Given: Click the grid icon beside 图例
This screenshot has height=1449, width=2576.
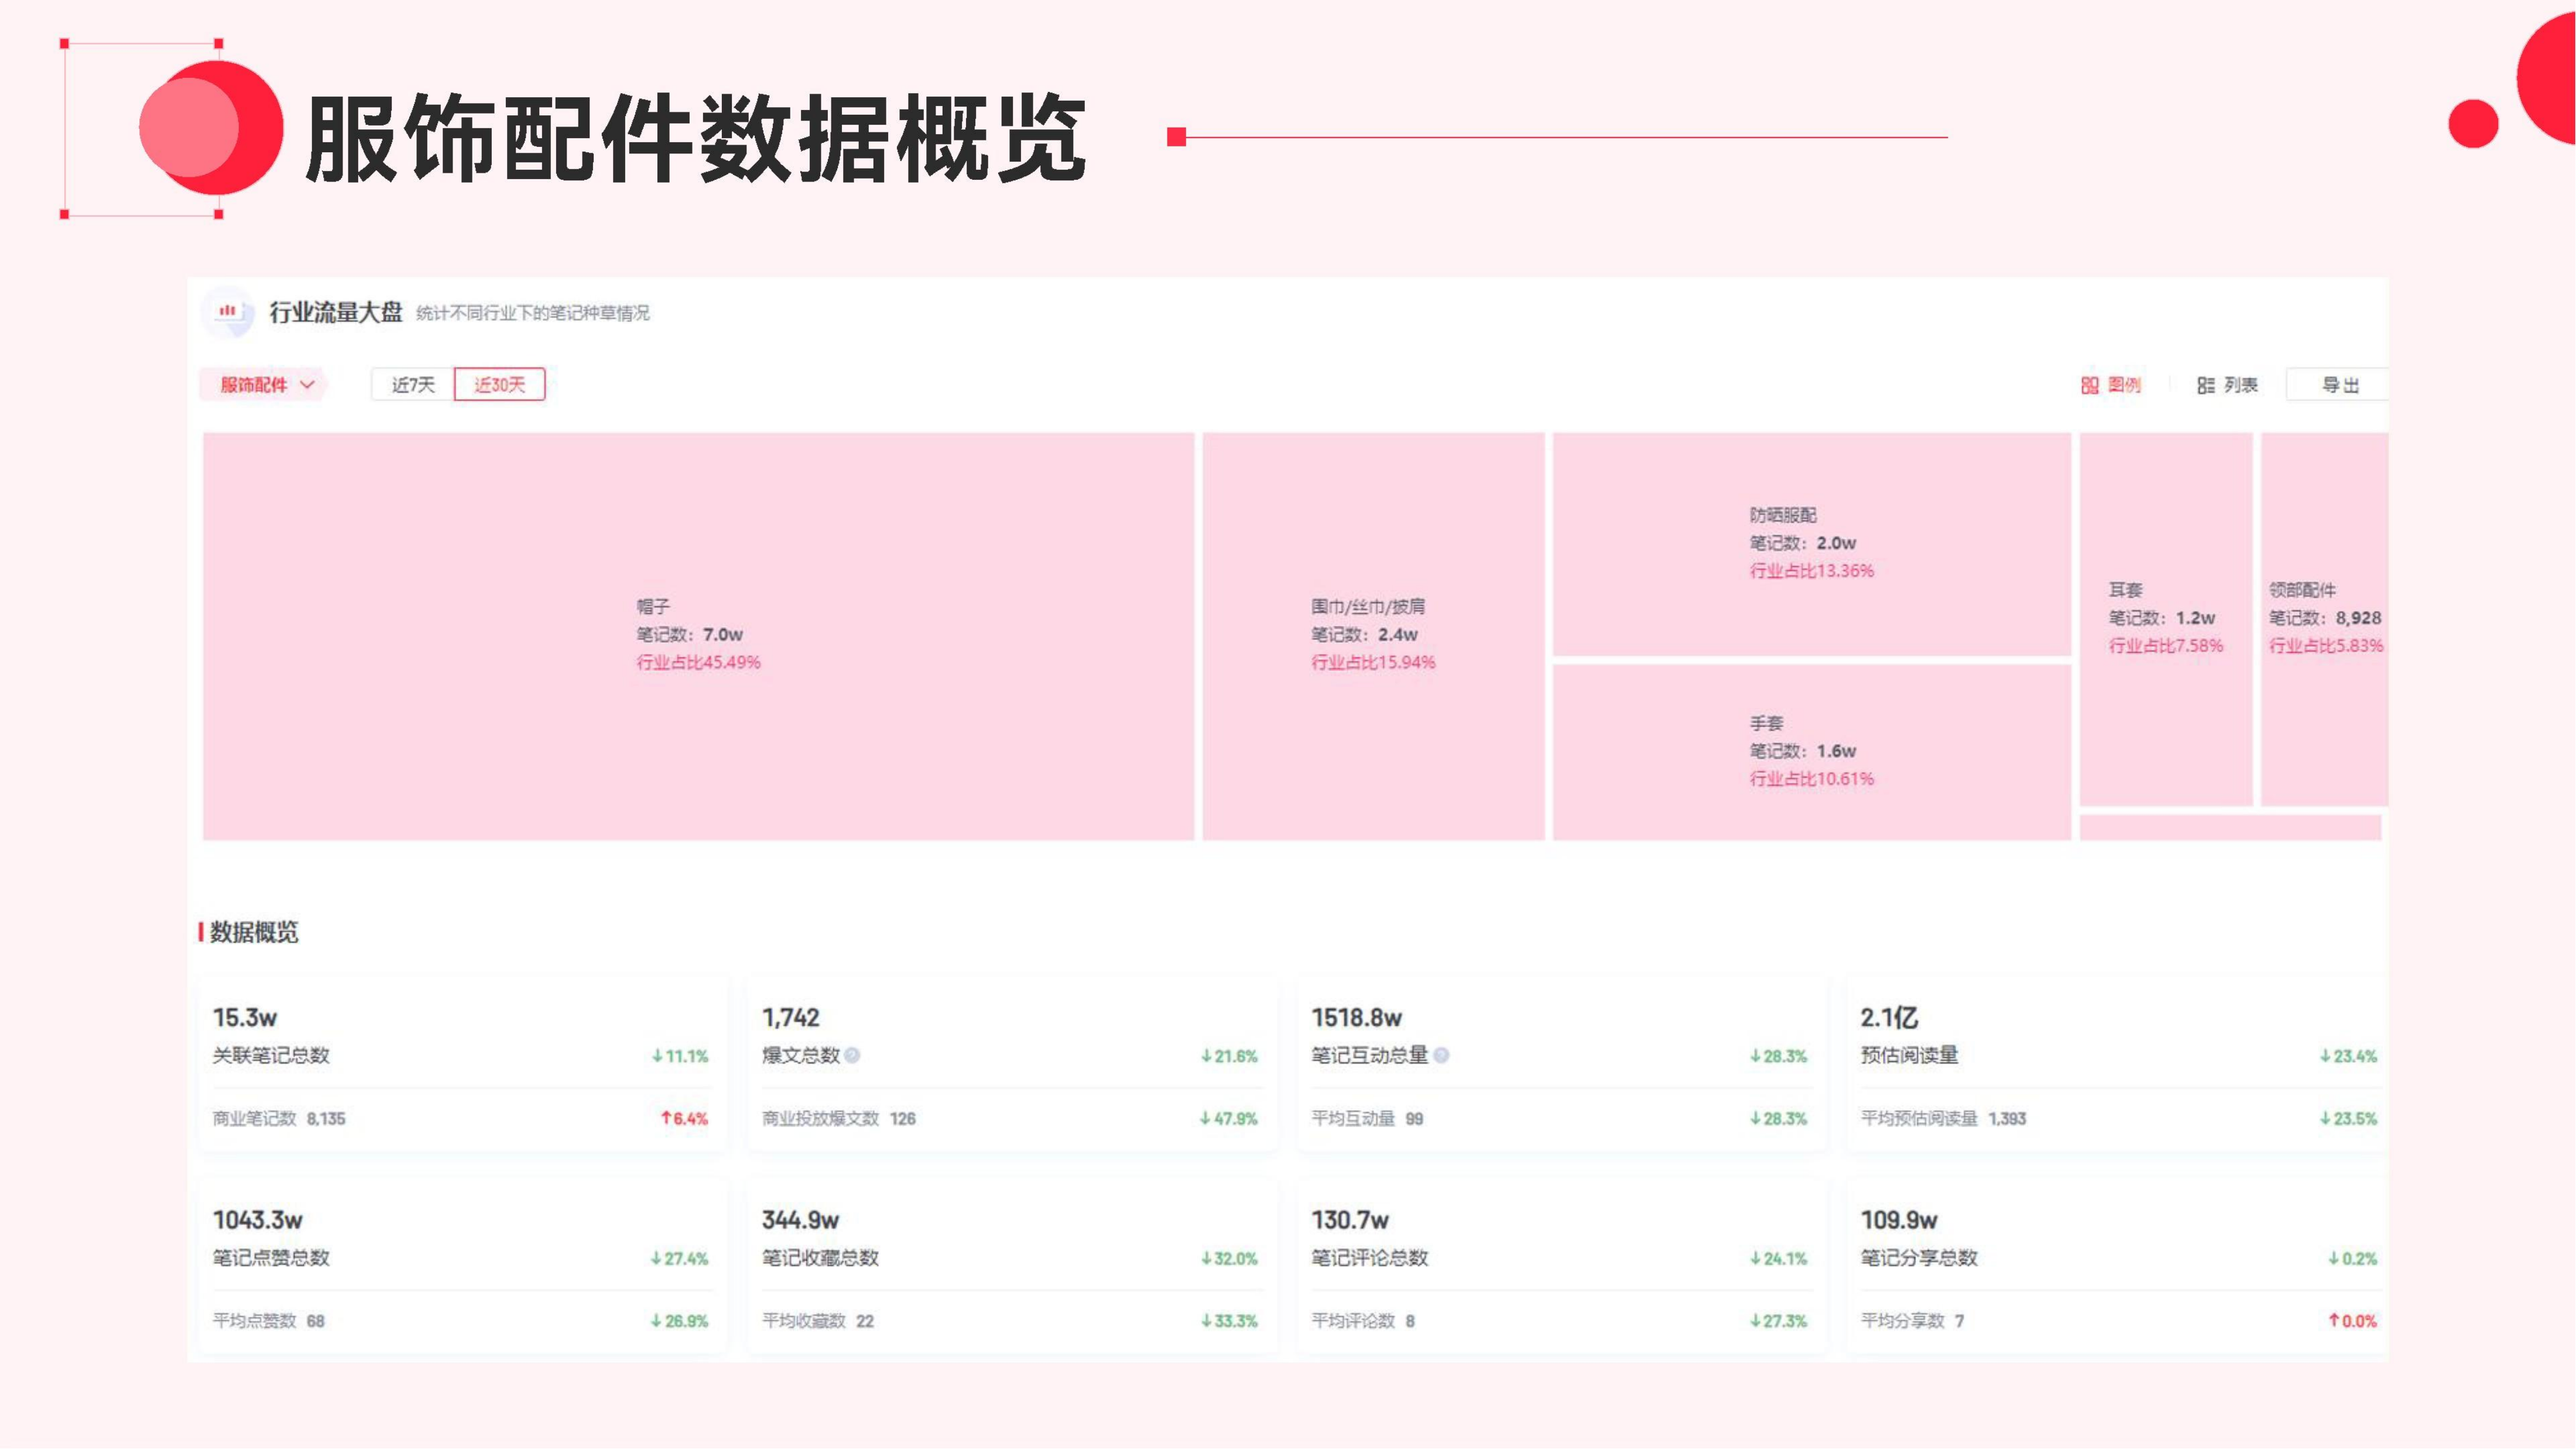Looking at the screenshot, I should pyautogui.click(x=2089, y=385).
